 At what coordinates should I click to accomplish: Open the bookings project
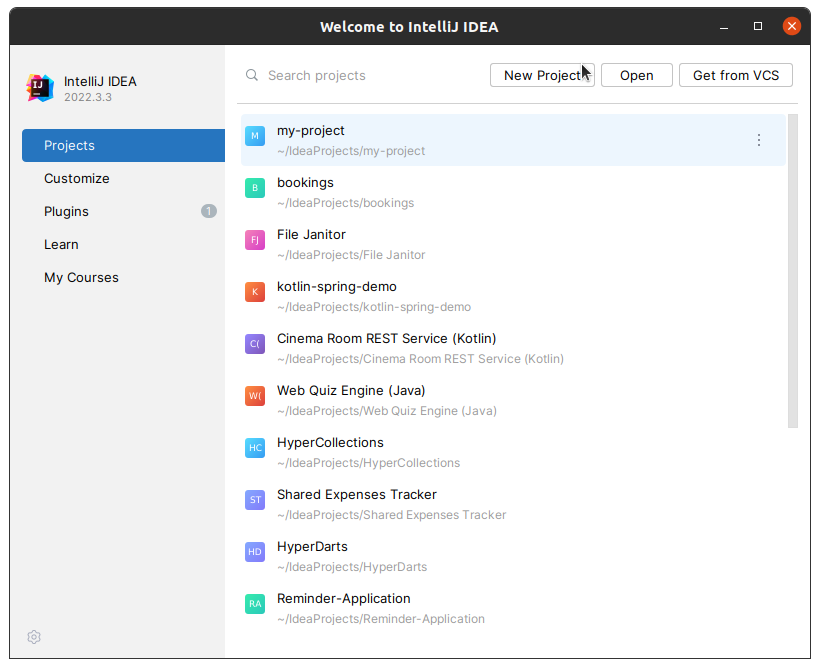point(513,192)
